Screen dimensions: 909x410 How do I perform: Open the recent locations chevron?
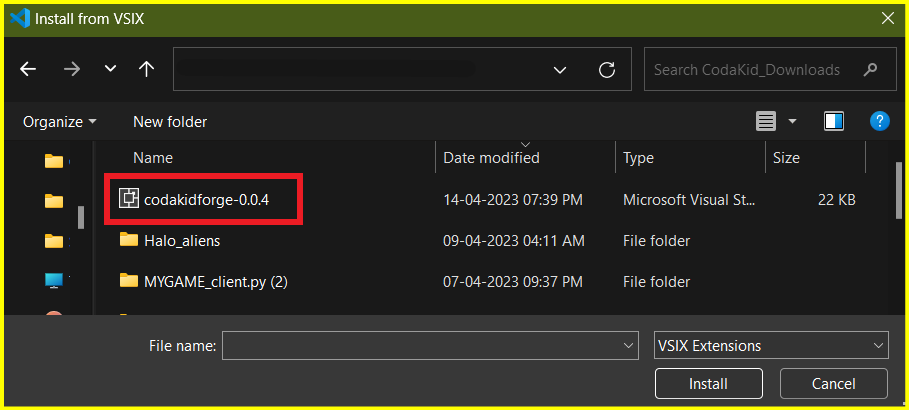coord(110,70)
